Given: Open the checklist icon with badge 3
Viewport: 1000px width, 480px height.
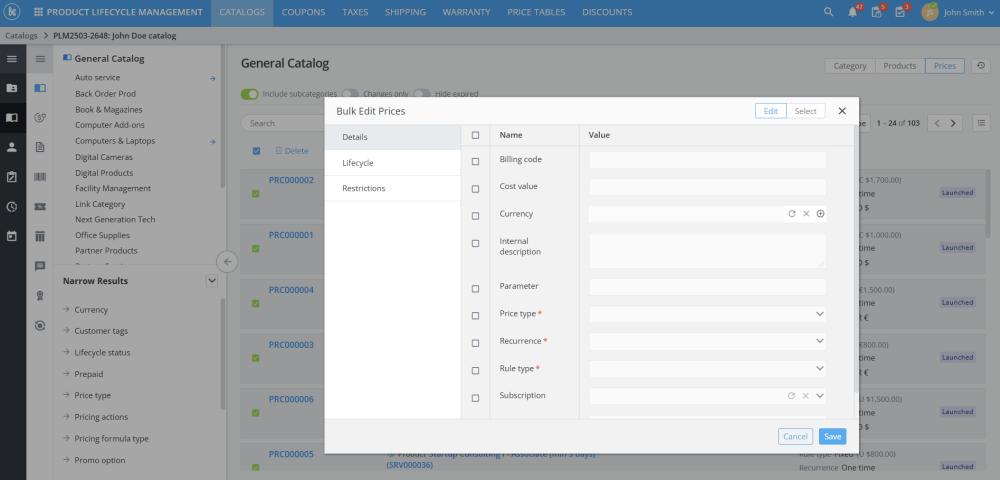Looking at the screenshot, I should coord(900,12).
